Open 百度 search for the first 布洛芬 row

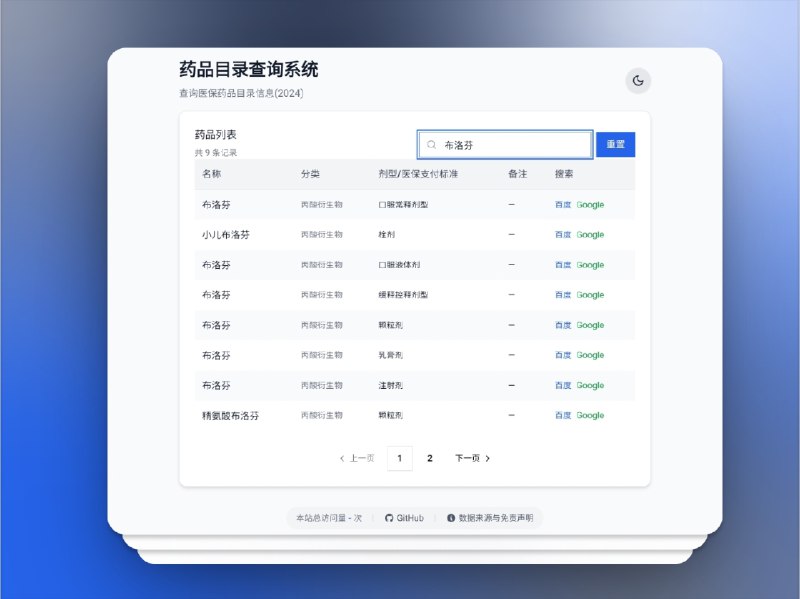[x=561, y=204]
